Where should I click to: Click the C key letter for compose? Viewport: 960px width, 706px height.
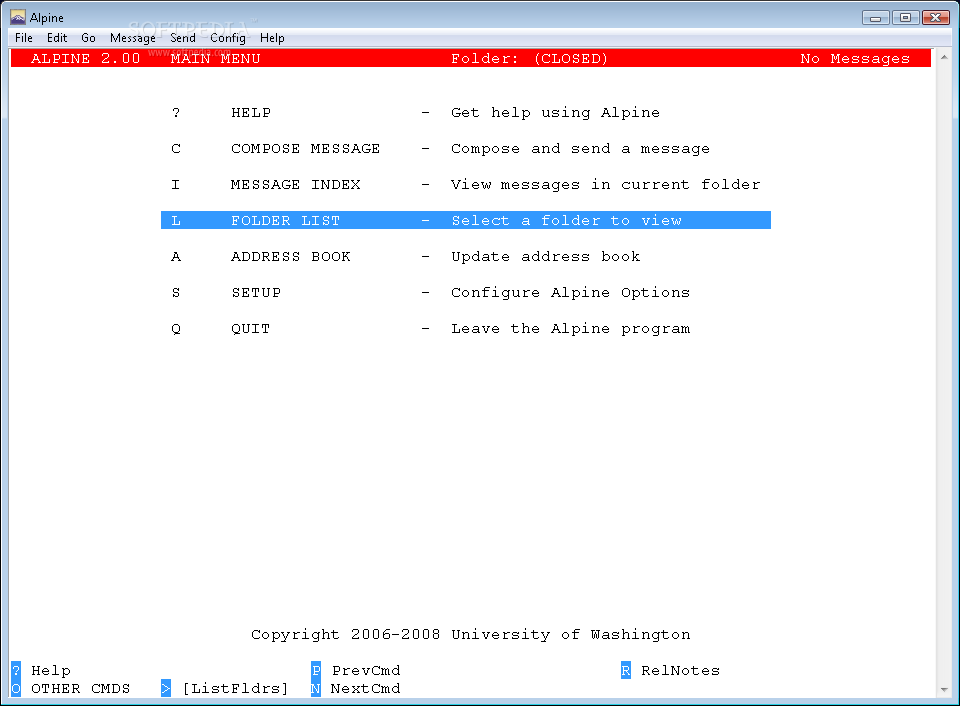click(176, 149)
